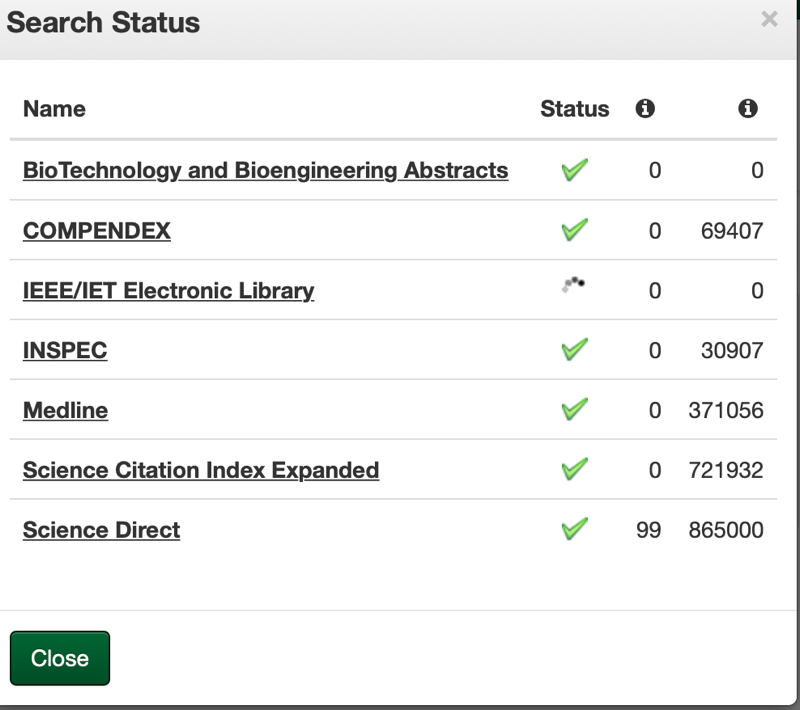The image size is (800, 710).
Task: Click the green checkmark in BioTechnology row
Action: tap(574, 170)
